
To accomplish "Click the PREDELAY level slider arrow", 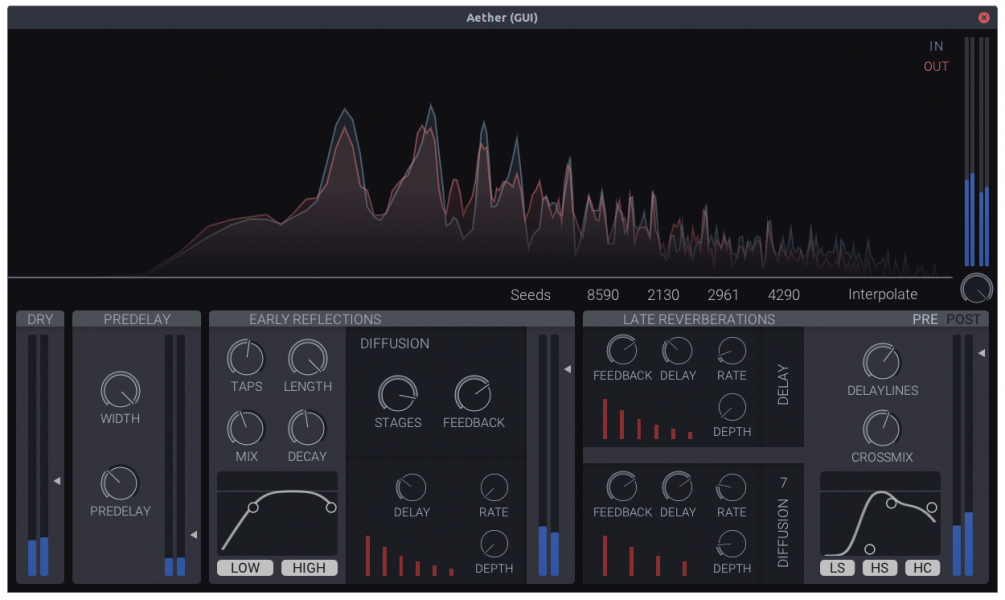I will (x=194, y=535).
